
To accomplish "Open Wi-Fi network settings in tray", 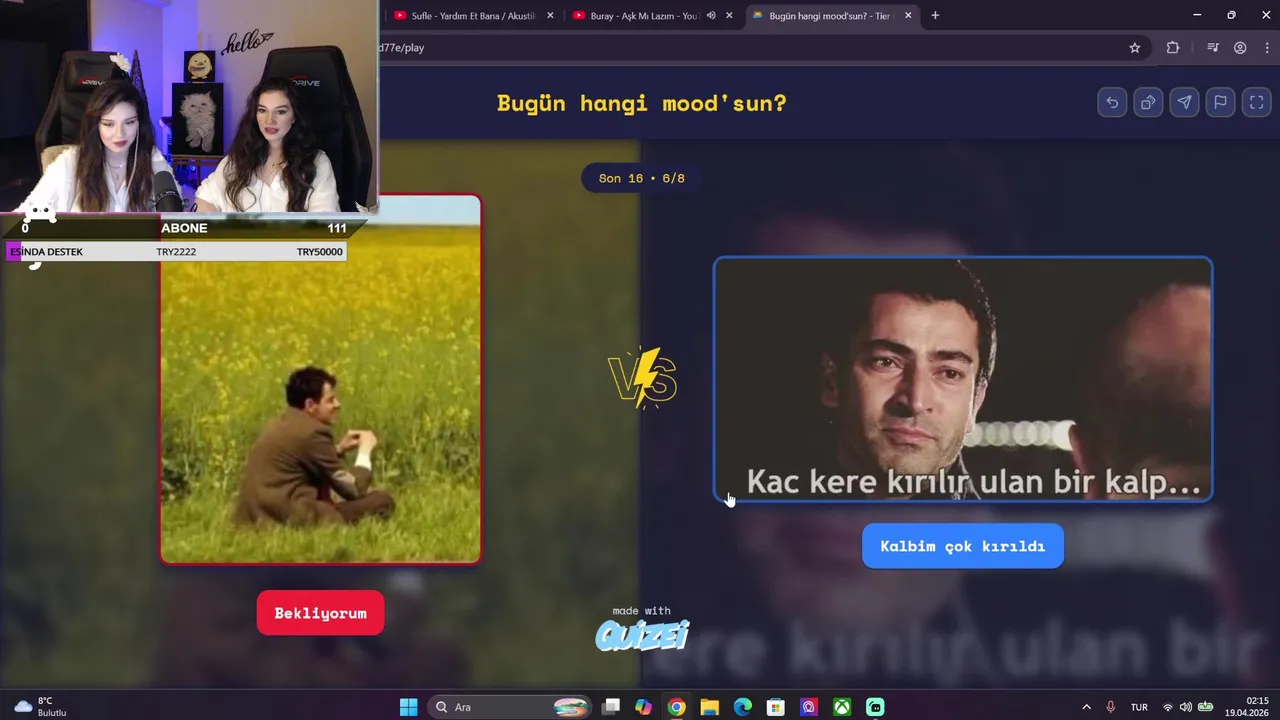I will (1167, 707).
